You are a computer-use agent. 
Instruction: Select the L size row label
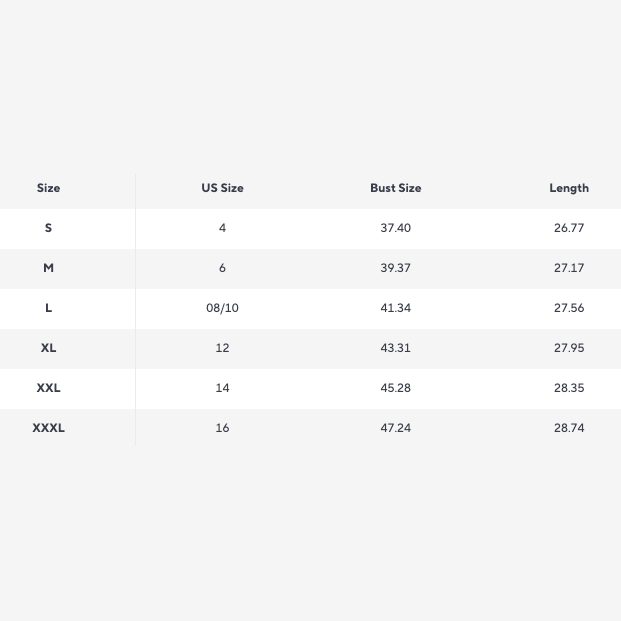pos(48,308)
